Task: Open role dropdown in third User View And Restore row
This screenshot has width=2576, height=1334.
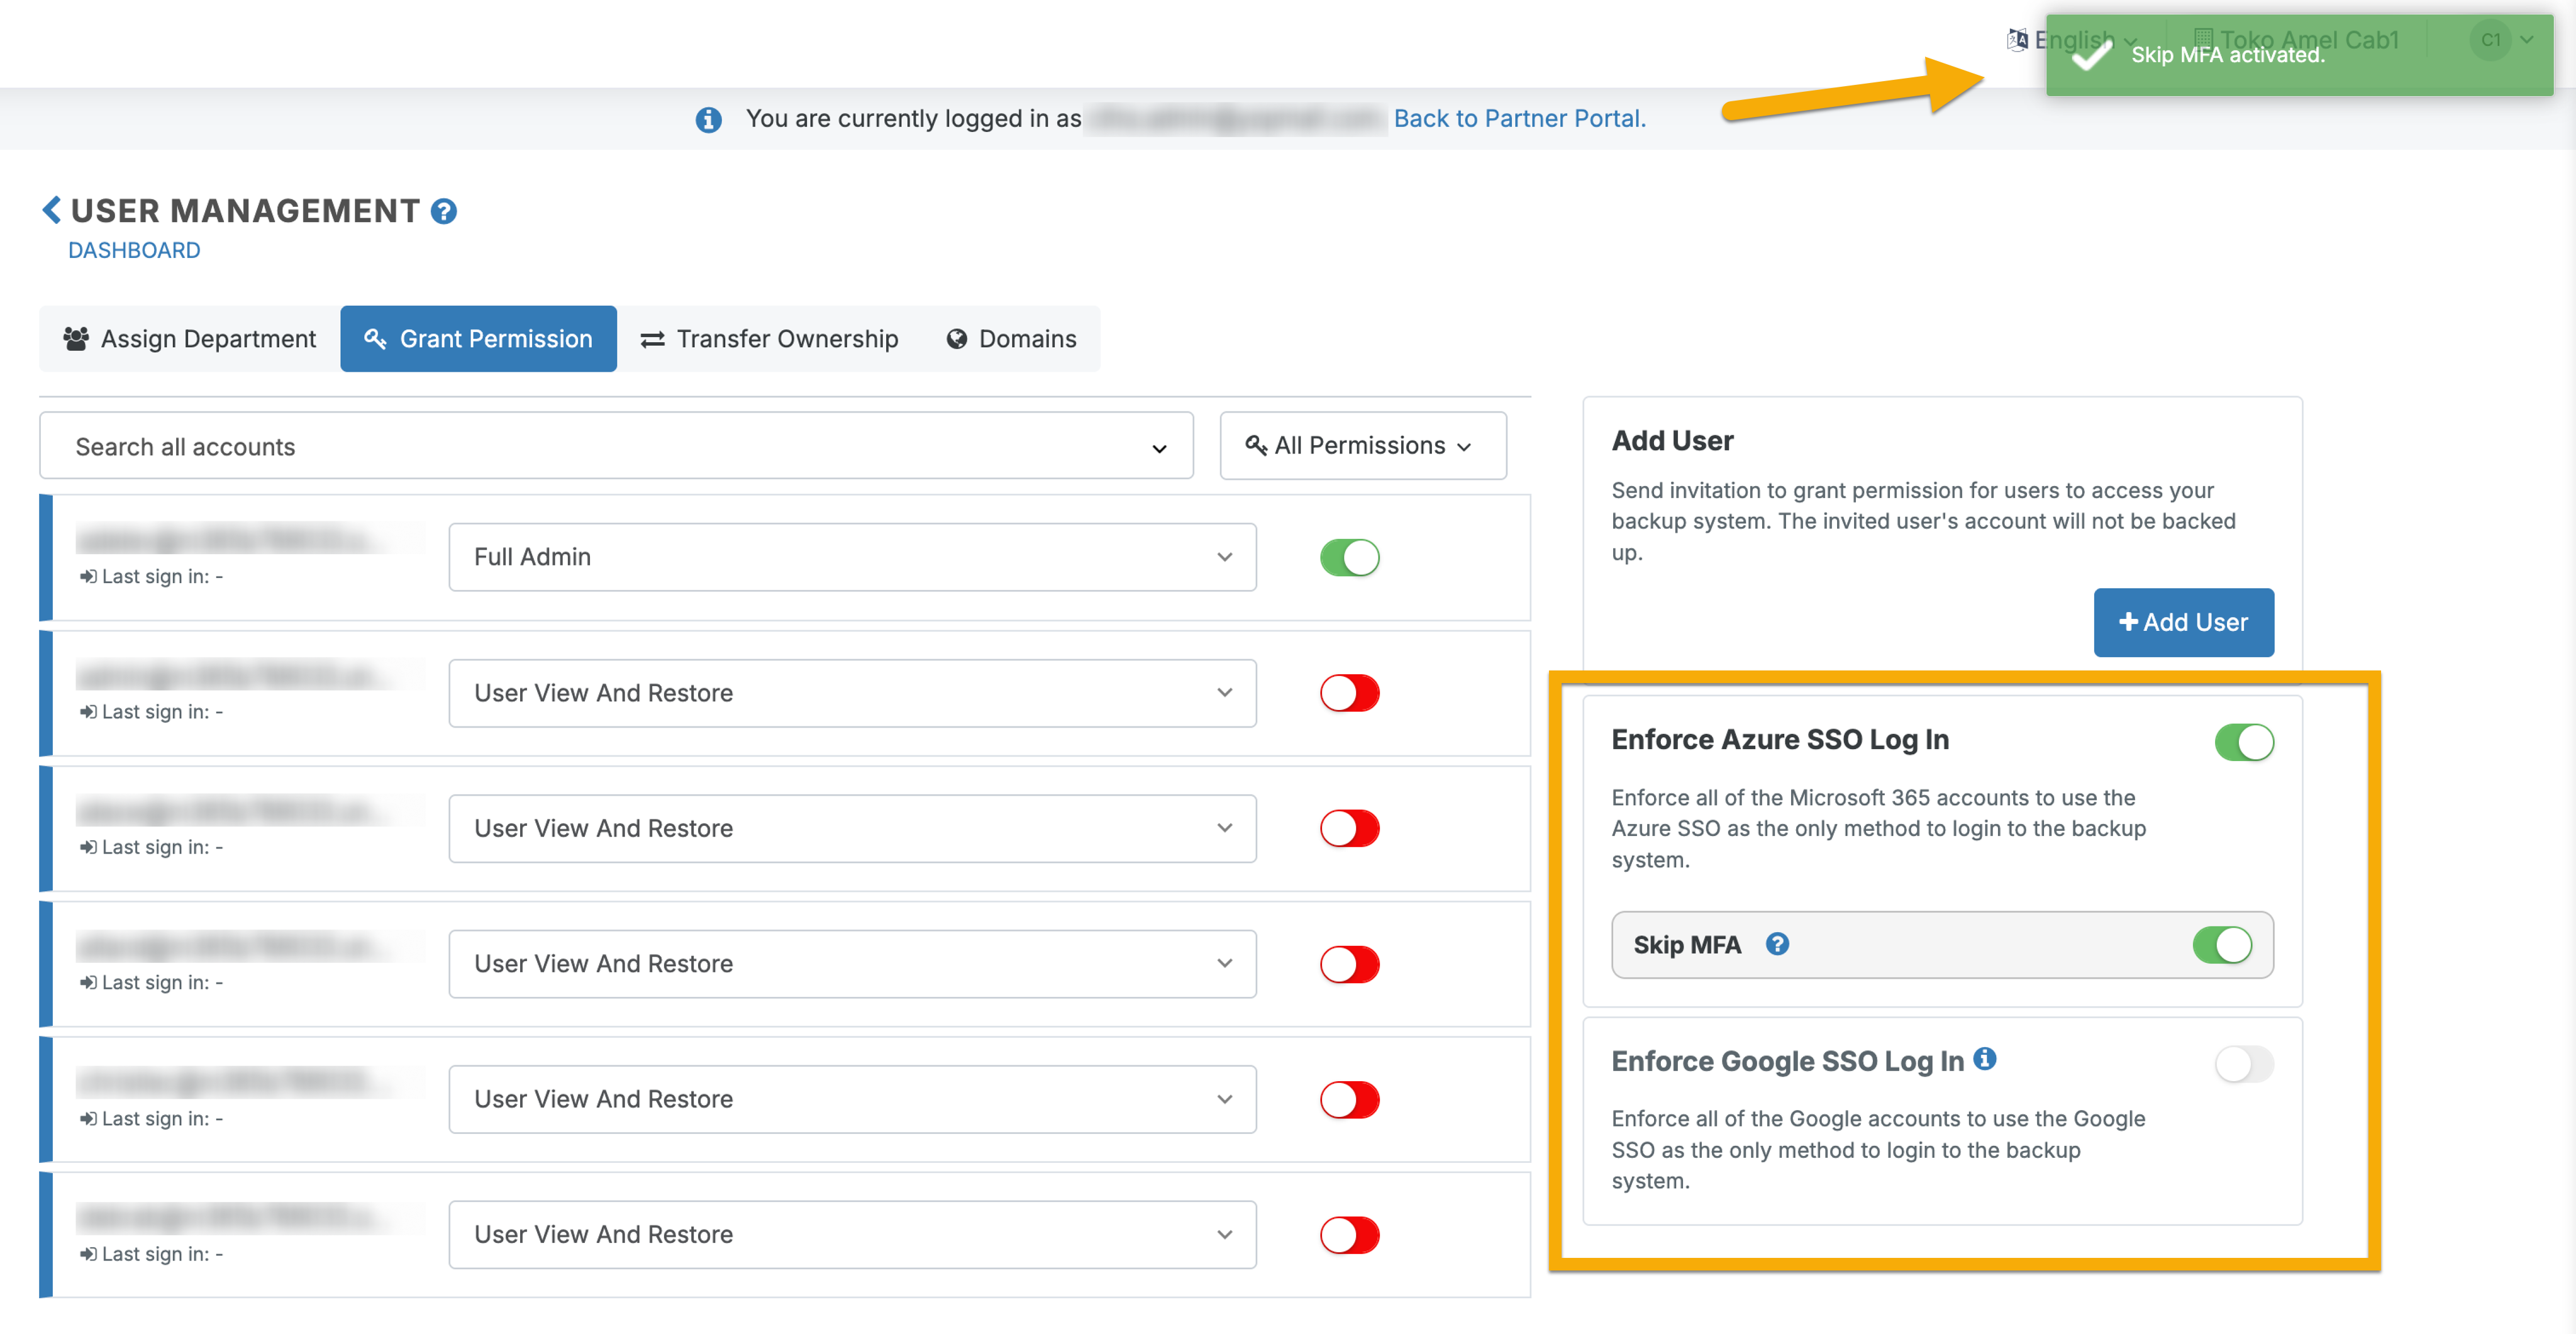Action: [852, 964]
